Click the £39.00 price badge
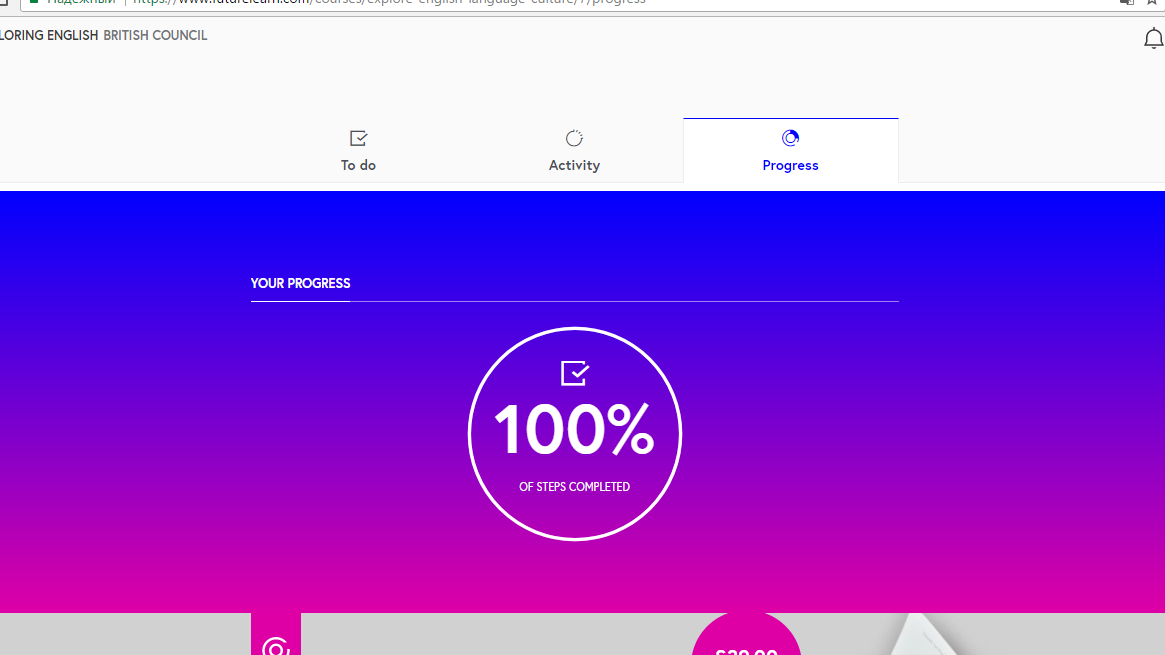The width and height of the screenshot is (1165, 655). (746, 648)
